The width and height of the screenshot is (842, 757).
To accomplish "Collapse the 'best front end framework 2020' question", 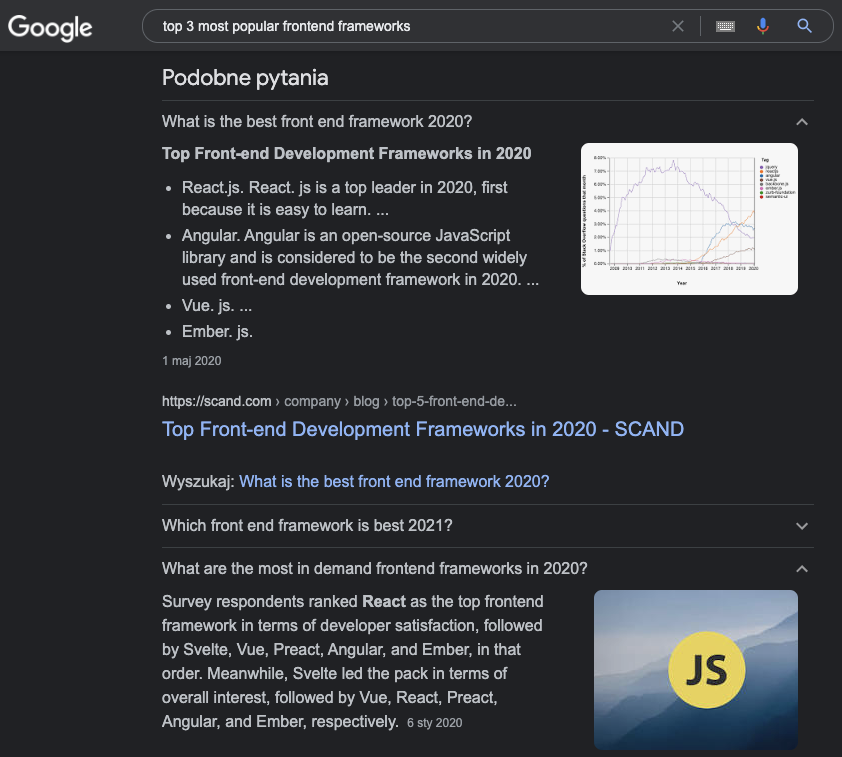I will tap(802, 122).
